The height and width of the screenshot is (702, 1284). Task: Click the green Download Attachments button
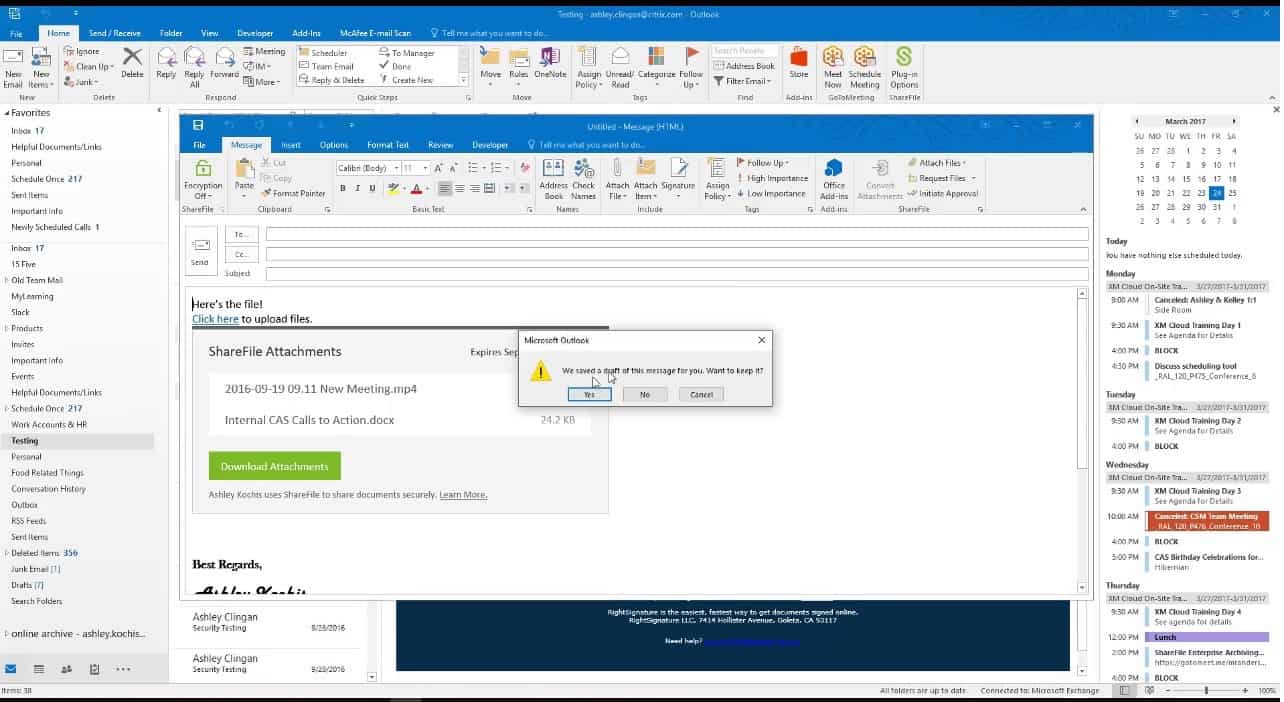(x=274, y=466)
